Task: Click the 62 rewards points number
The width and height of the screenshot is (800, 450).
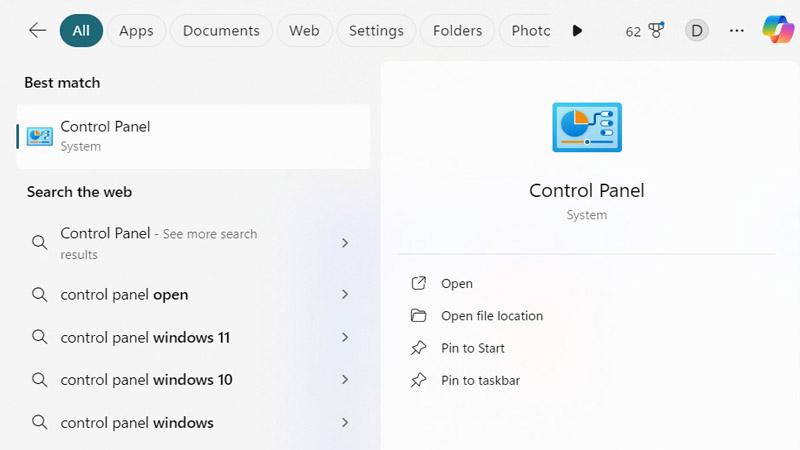Action: (633, 32)
